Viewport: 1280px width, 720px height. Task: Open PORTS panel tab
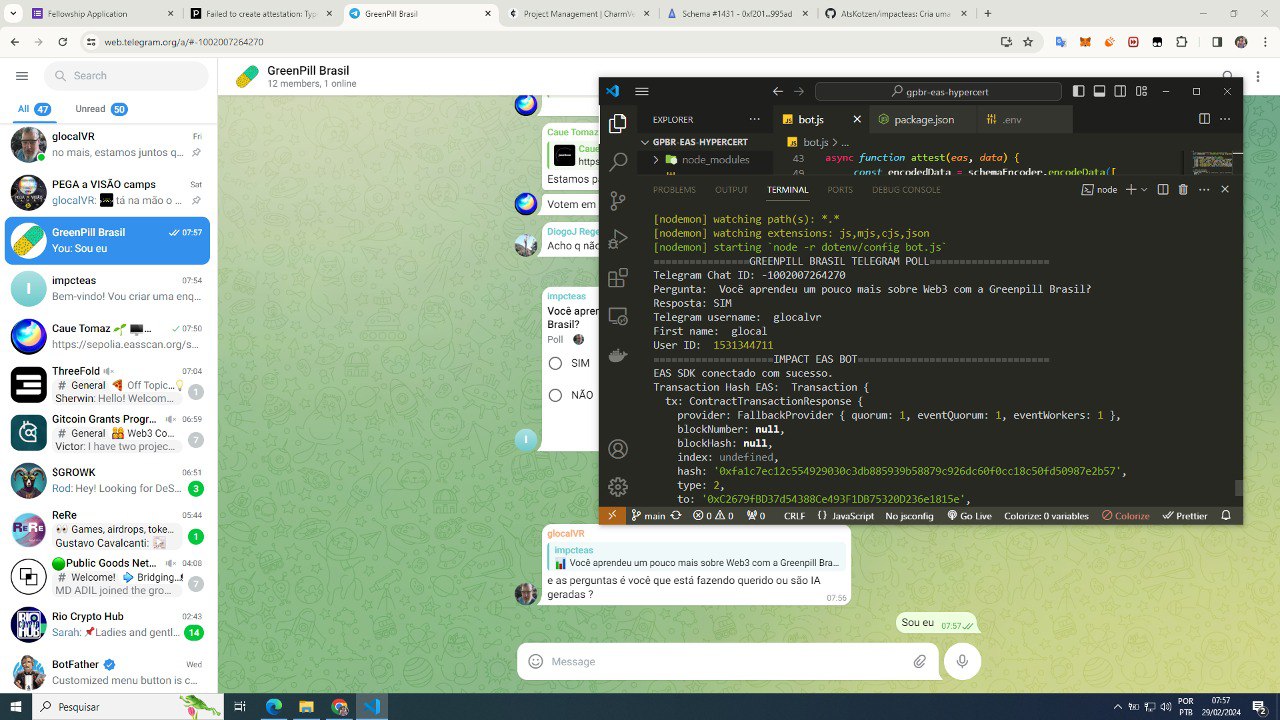840,190
